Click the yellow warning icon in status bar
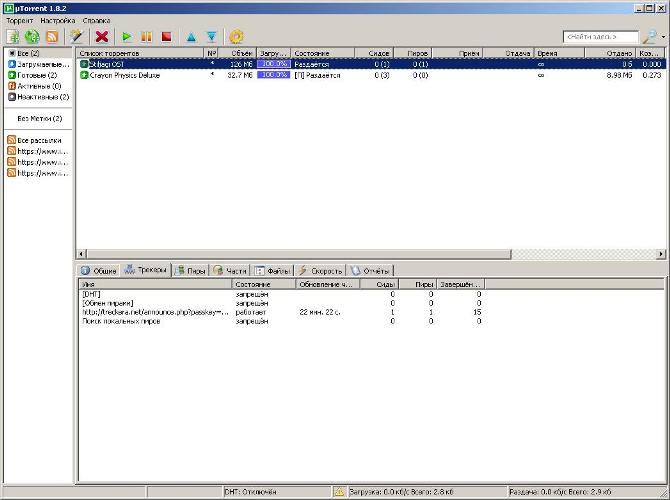The width and height of the screenshot is (670, 500). click(x=339, y=492)
